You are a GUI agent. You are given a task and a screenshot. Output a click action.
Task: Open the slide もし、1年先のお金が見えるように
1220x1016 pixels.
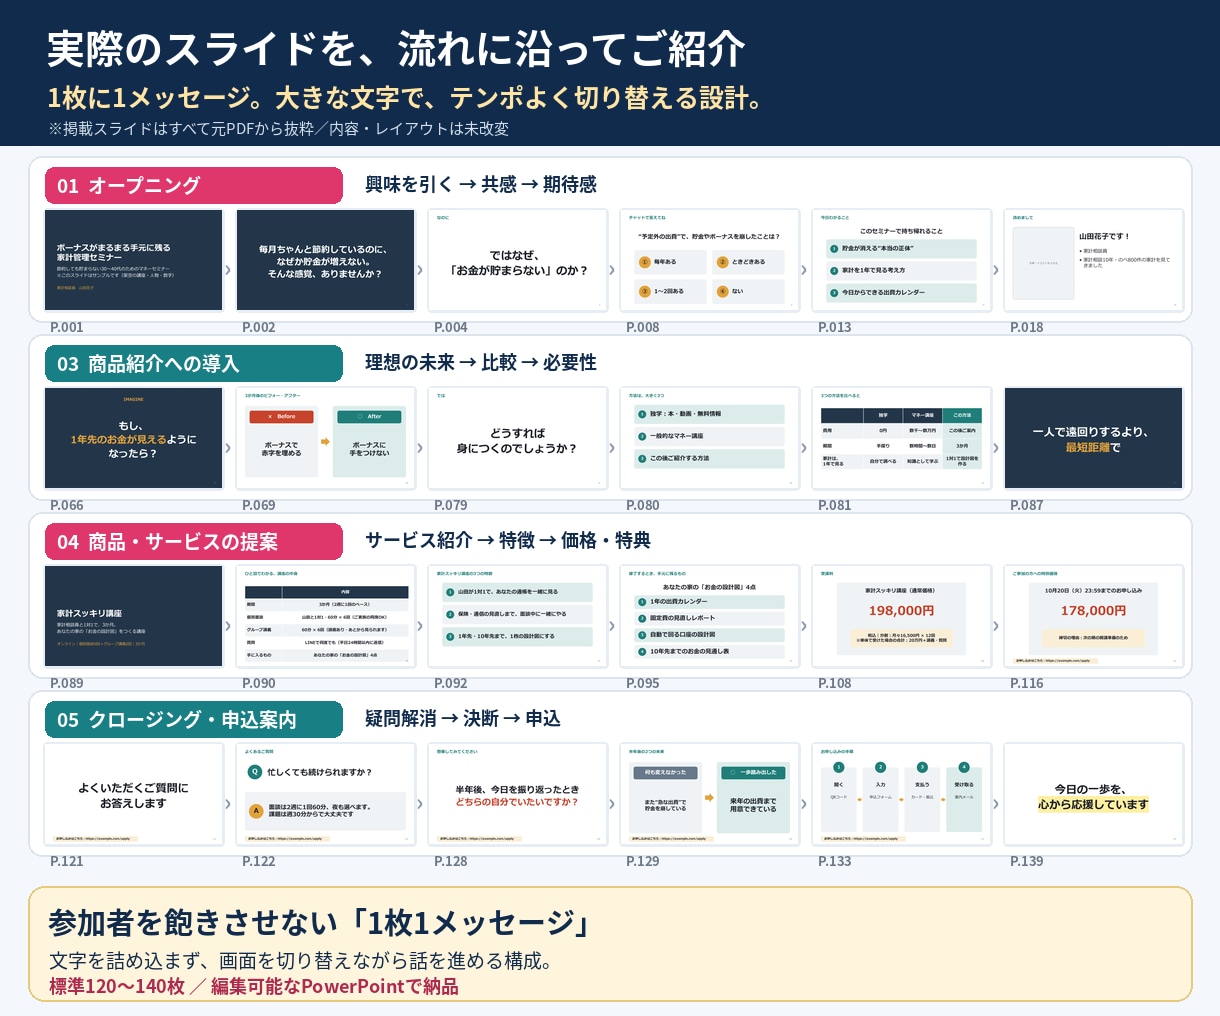point(134,438)
